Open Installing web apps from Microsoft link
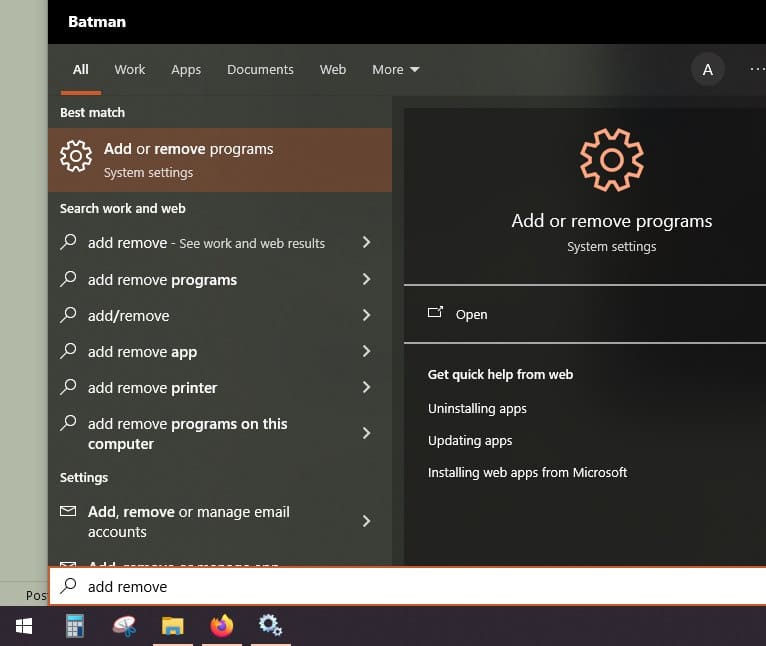766x646 pixels. pyautogui.click(x=528, y=473)
